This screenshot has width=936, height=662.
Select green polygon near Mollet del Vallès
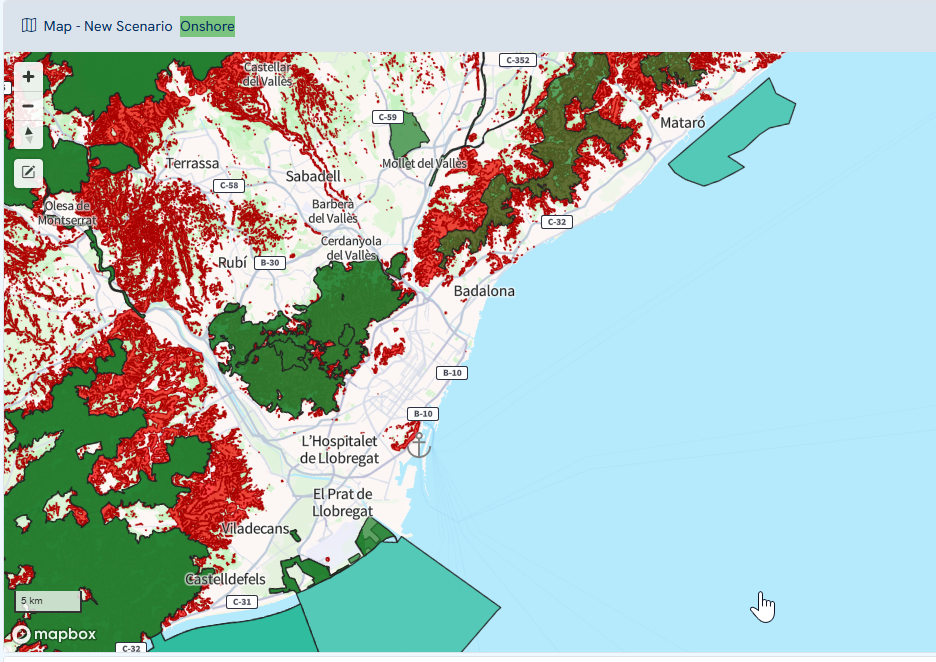pos(406,133)
